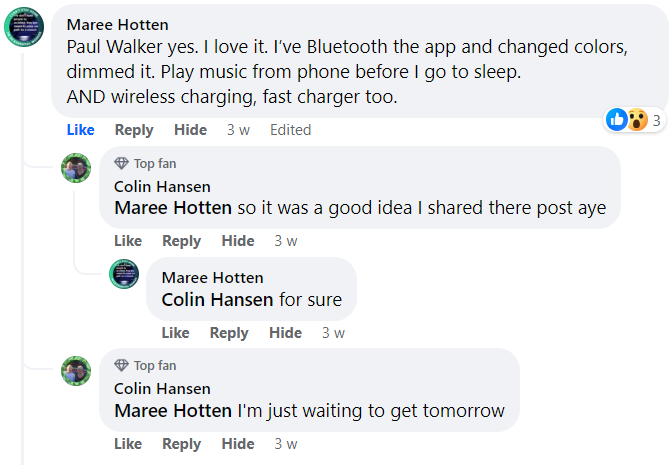Viewport: 671px width, 465px height.
Task: Like Maree's 'for sure' reply
Action: [175, 333]
